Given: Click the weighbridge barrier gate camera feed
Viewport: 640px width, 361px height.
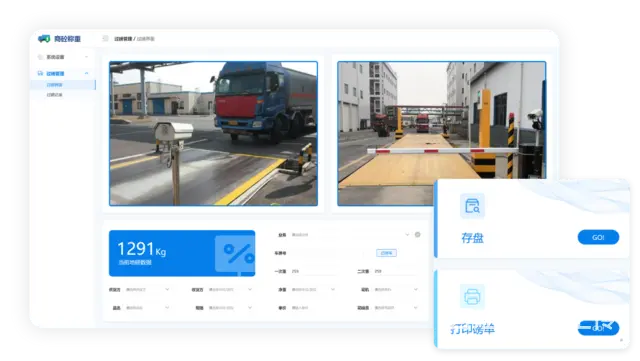Looking at the screenshot, I should [x=442, y=134].
